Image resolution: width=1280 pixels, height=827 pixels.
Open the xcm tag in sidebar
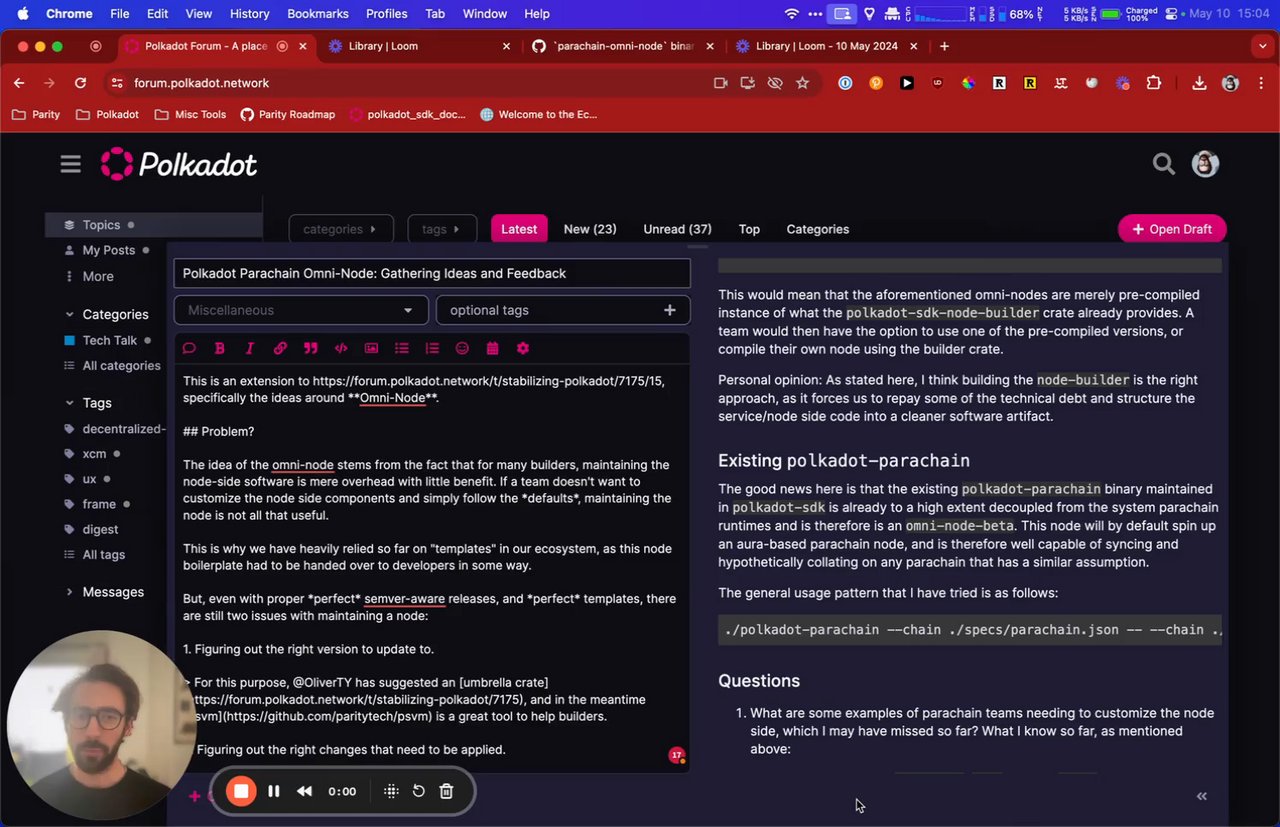point(92,453)
